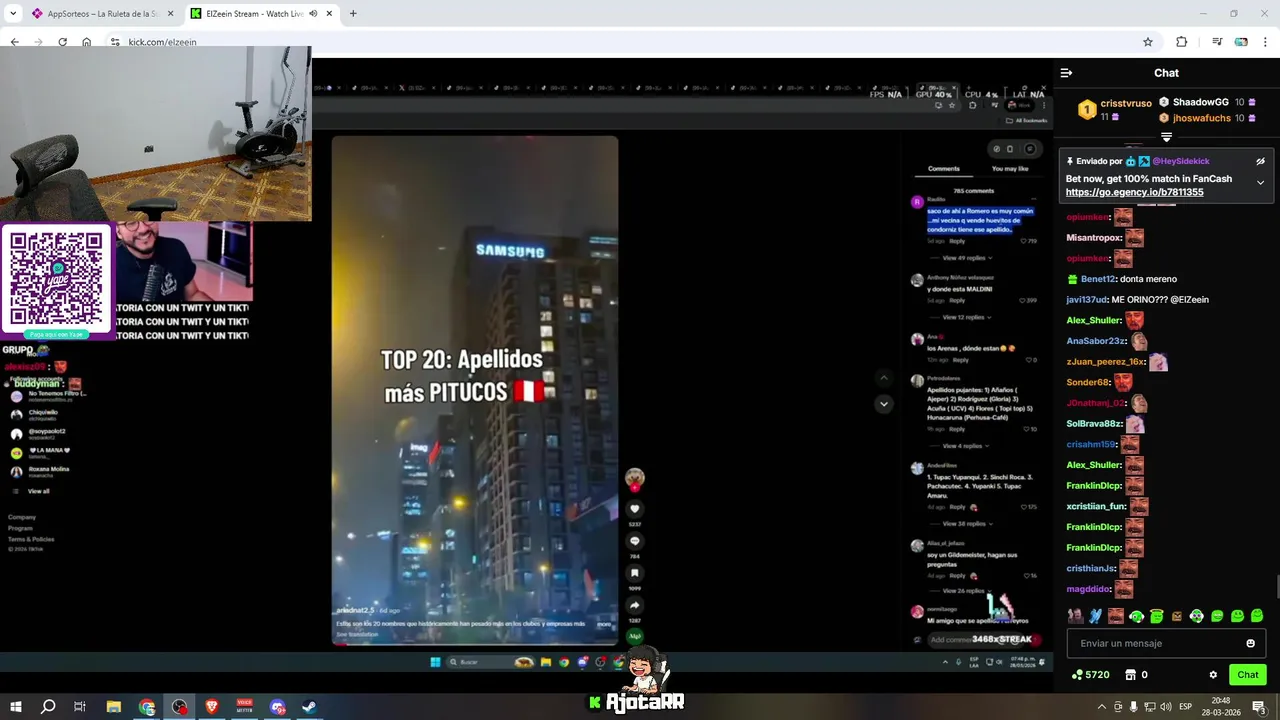The image size is (1280, 720).
Task: Click xcristiian_fun username in chat
Action: [x=1096, y=506]
